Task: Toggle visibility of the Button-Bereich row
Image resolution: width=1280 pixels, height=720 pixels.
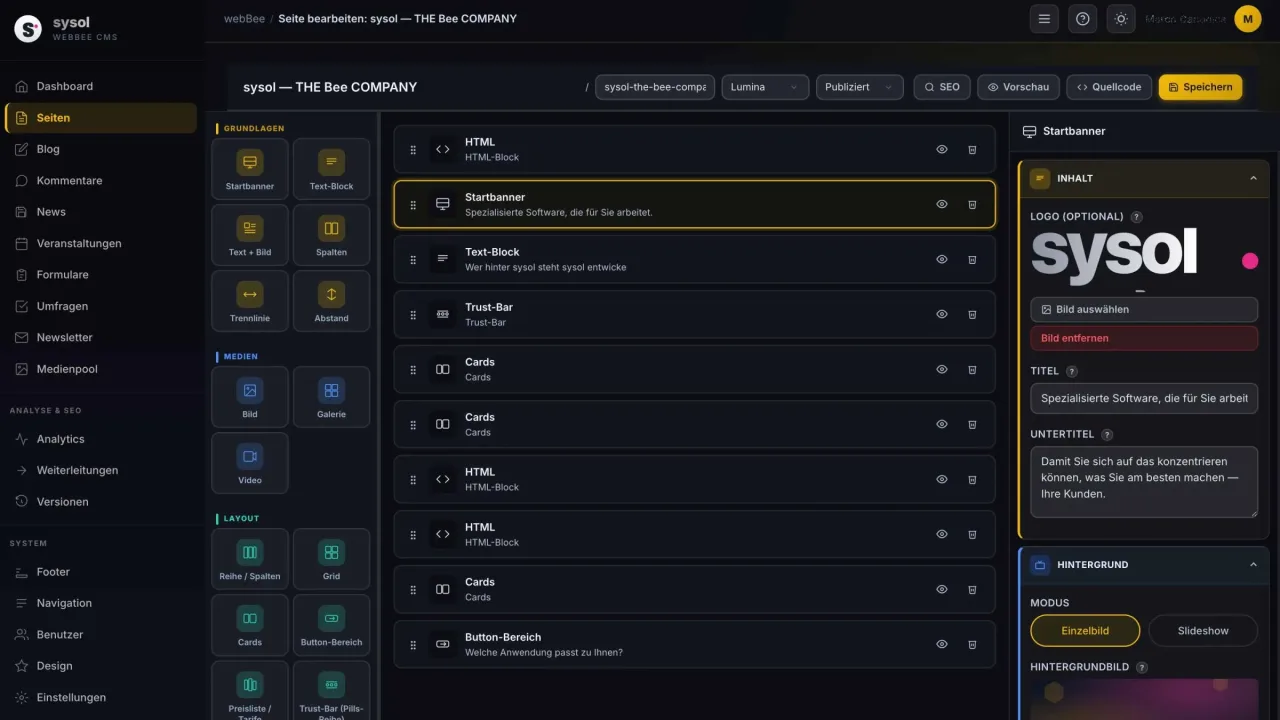Action: pos(941,644)
